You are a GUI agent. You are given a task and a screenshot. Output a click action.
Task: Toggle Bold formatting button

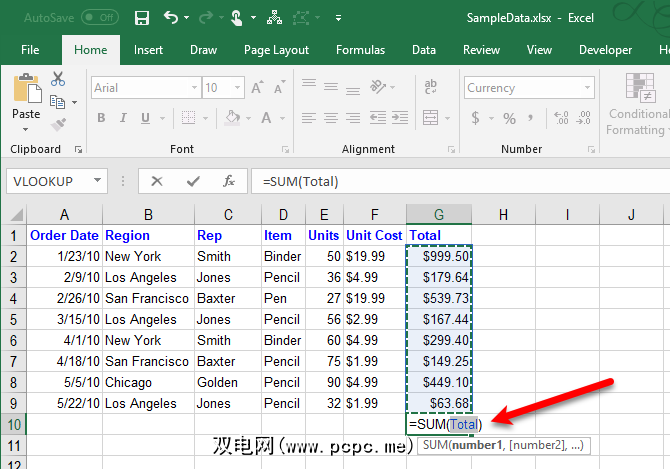pyautogui.click(x=101, y=118)
